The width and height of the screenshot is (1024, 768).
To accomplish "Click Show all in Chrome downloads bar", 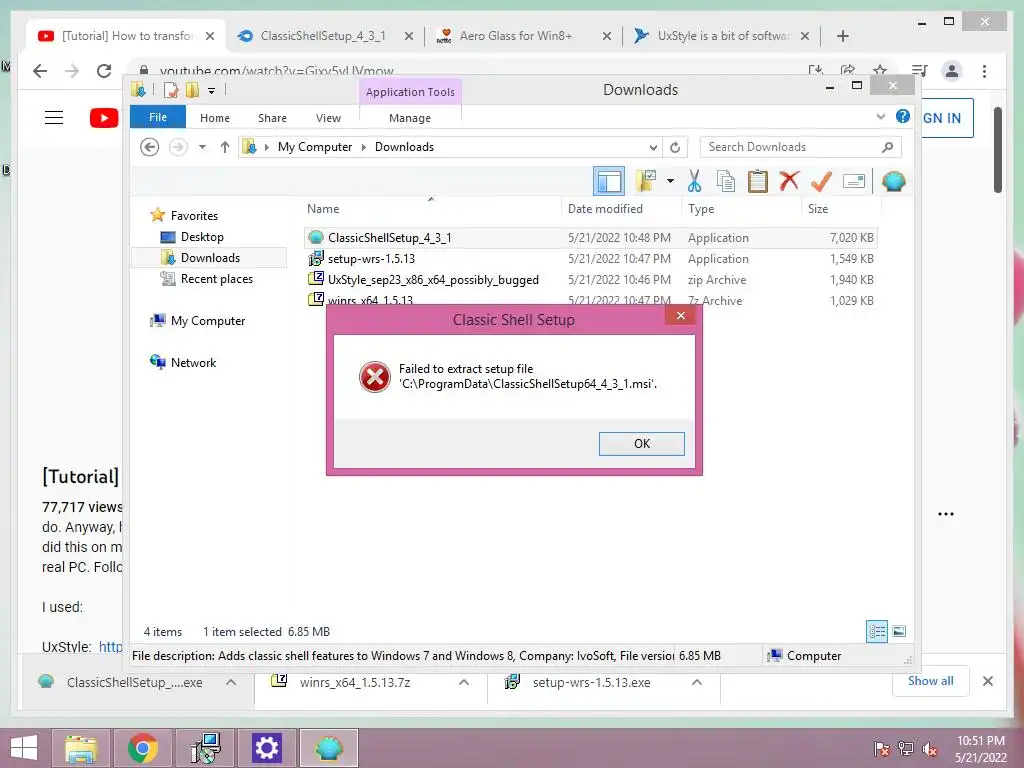I will point(931,680).
